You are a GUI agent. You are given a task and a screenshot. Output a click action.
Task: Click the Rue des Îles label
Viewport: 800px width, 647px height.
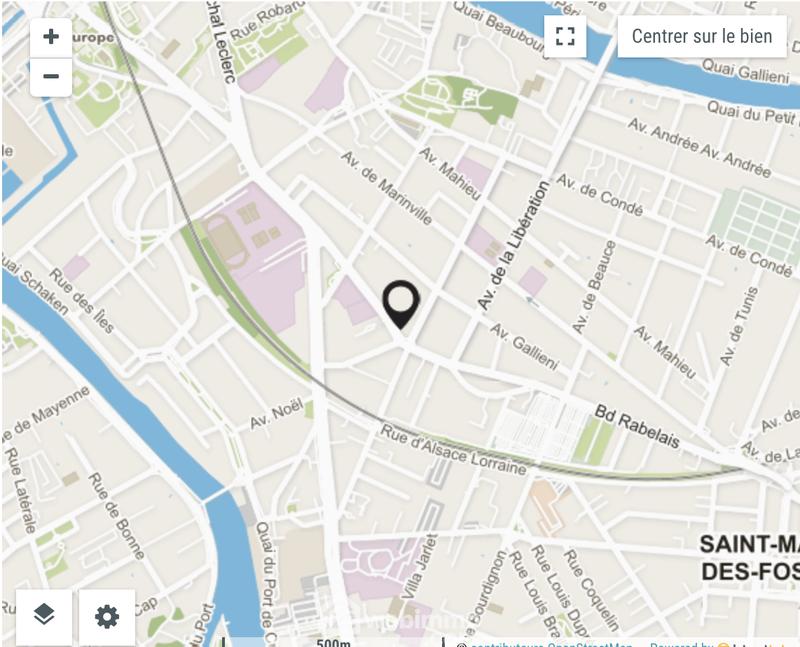coord(82,301)
